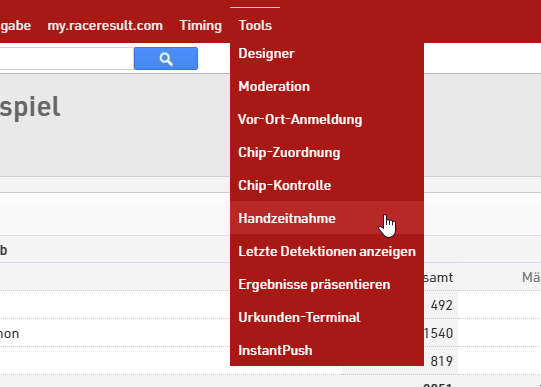Screen dimensions: 541x387
Task: Open Chip-Kontrolle from the Tools menu
Action: tap(327, 185)
